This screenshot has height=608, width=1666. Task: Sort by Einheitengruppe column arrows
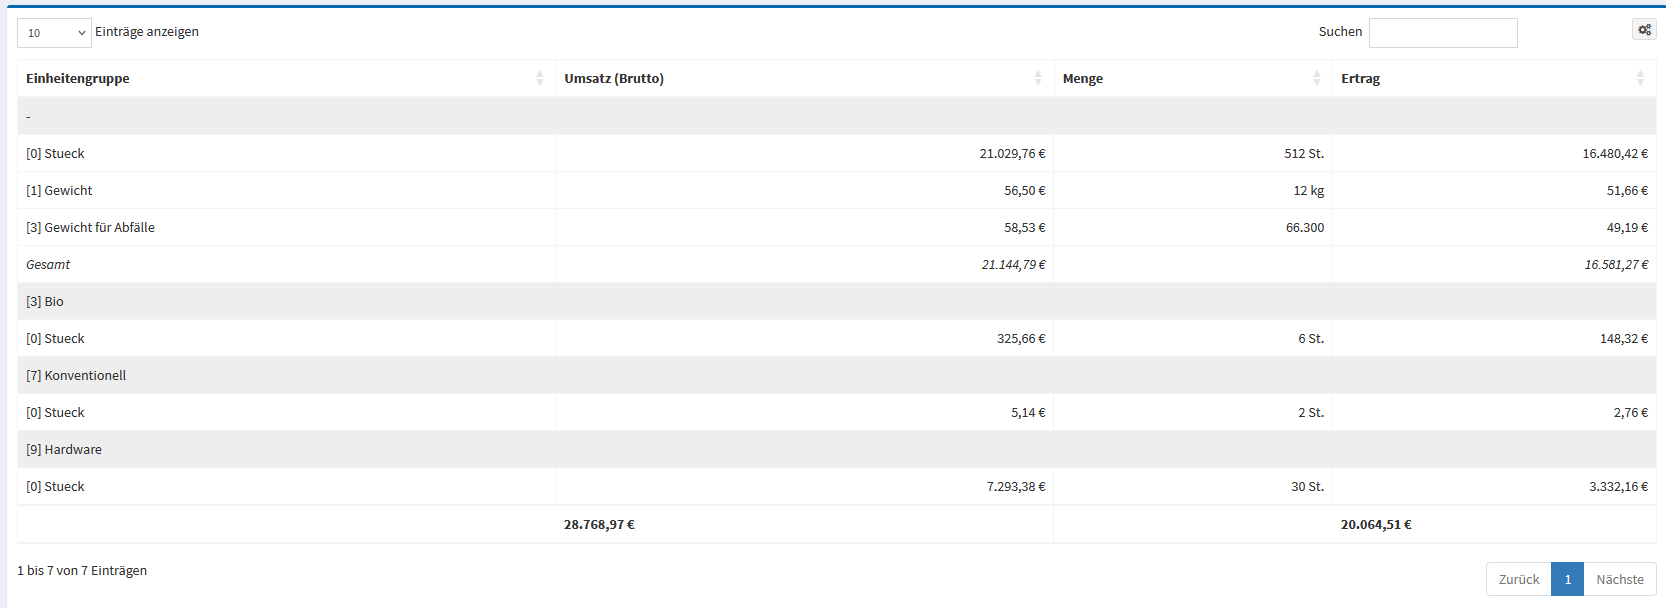click(x=540, y=78)
